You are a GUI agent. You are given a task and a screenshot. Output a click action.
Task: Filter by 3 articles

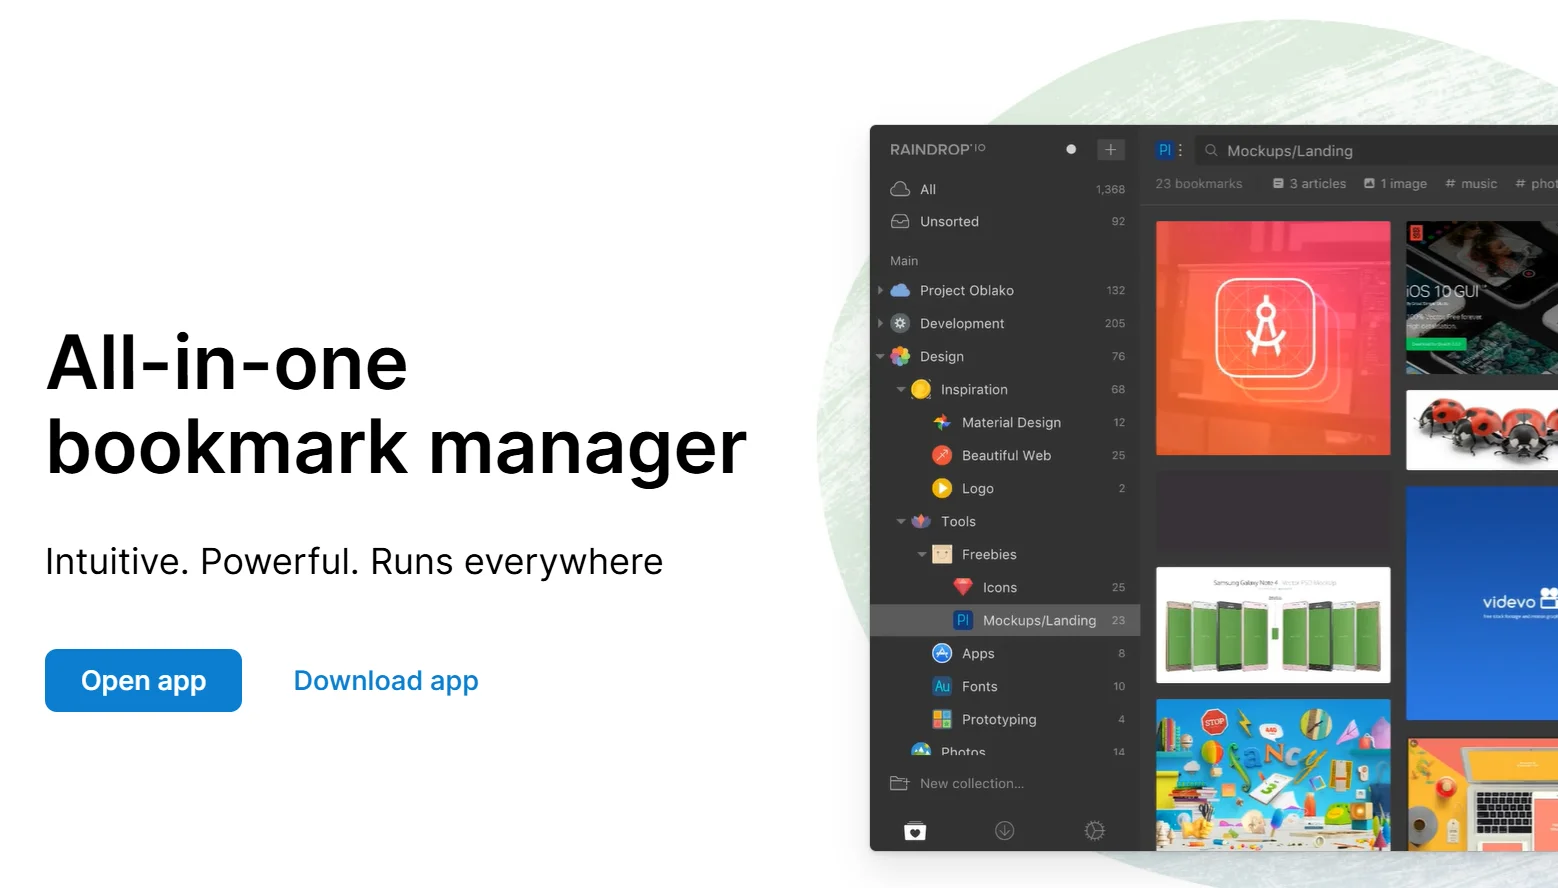1309,184
